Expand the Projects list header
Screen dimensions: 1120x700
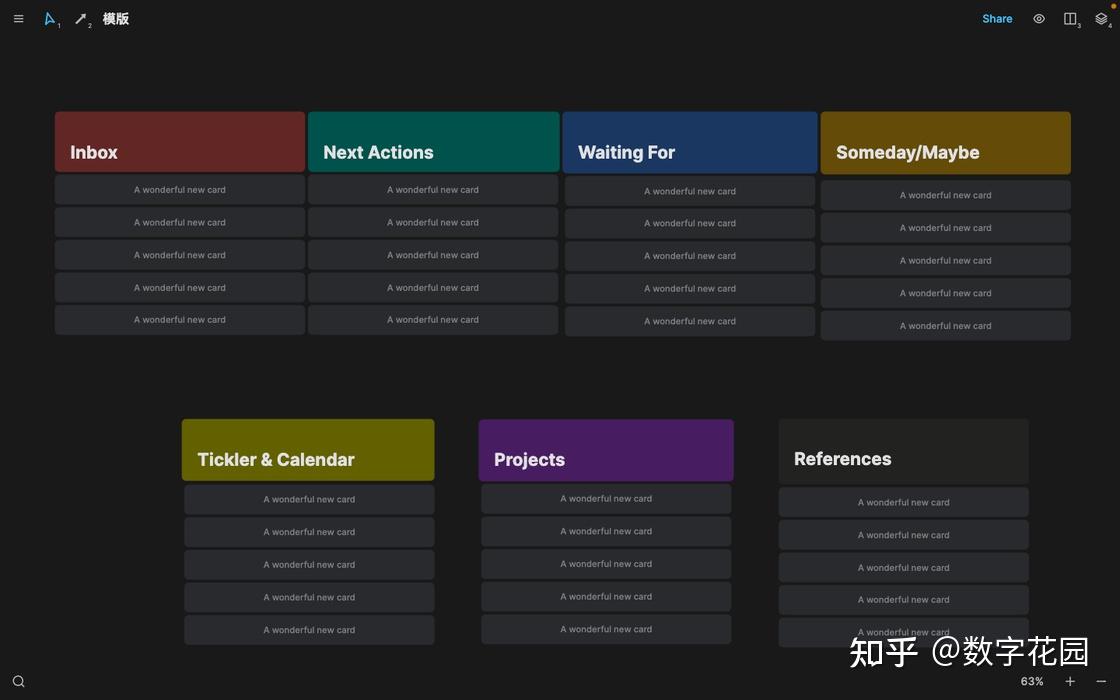click(606, 450)
